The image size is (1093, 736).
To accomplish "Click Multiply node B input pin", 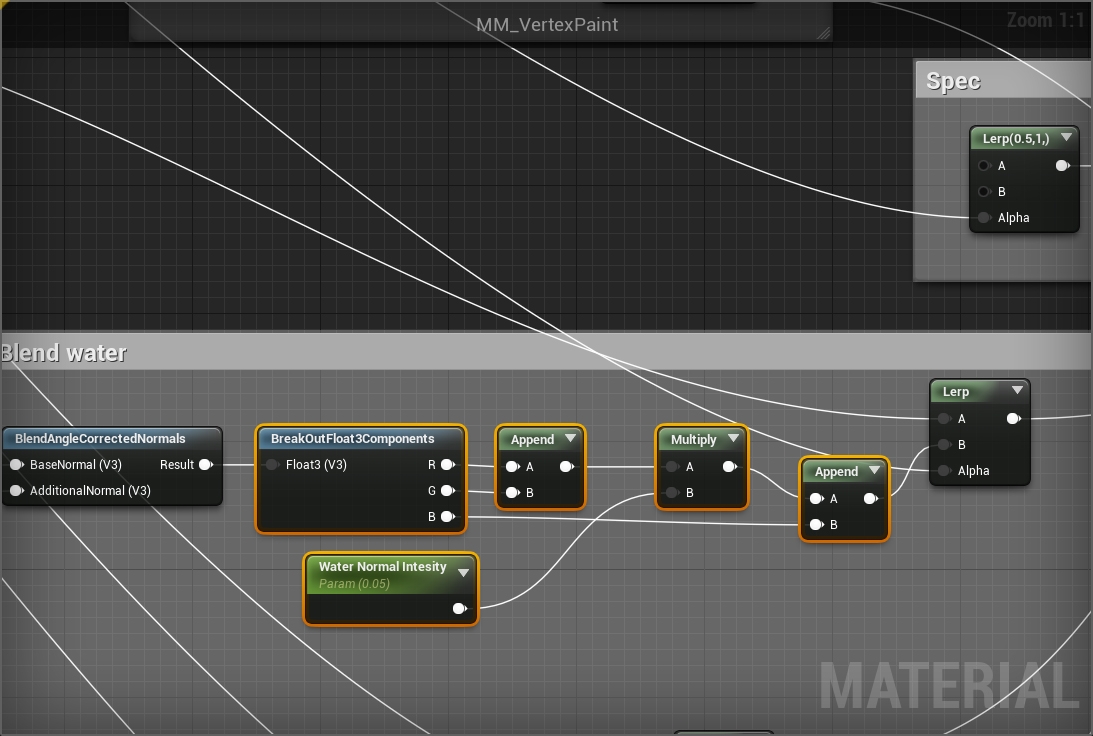I will coord(673,493).
